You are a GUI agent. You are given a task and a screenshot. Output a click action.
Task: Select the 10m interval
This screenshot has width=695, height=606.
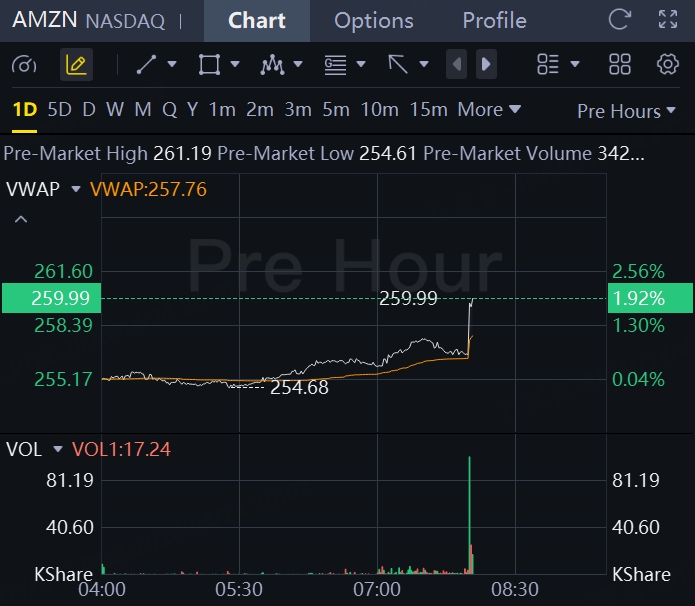[379, 109]
